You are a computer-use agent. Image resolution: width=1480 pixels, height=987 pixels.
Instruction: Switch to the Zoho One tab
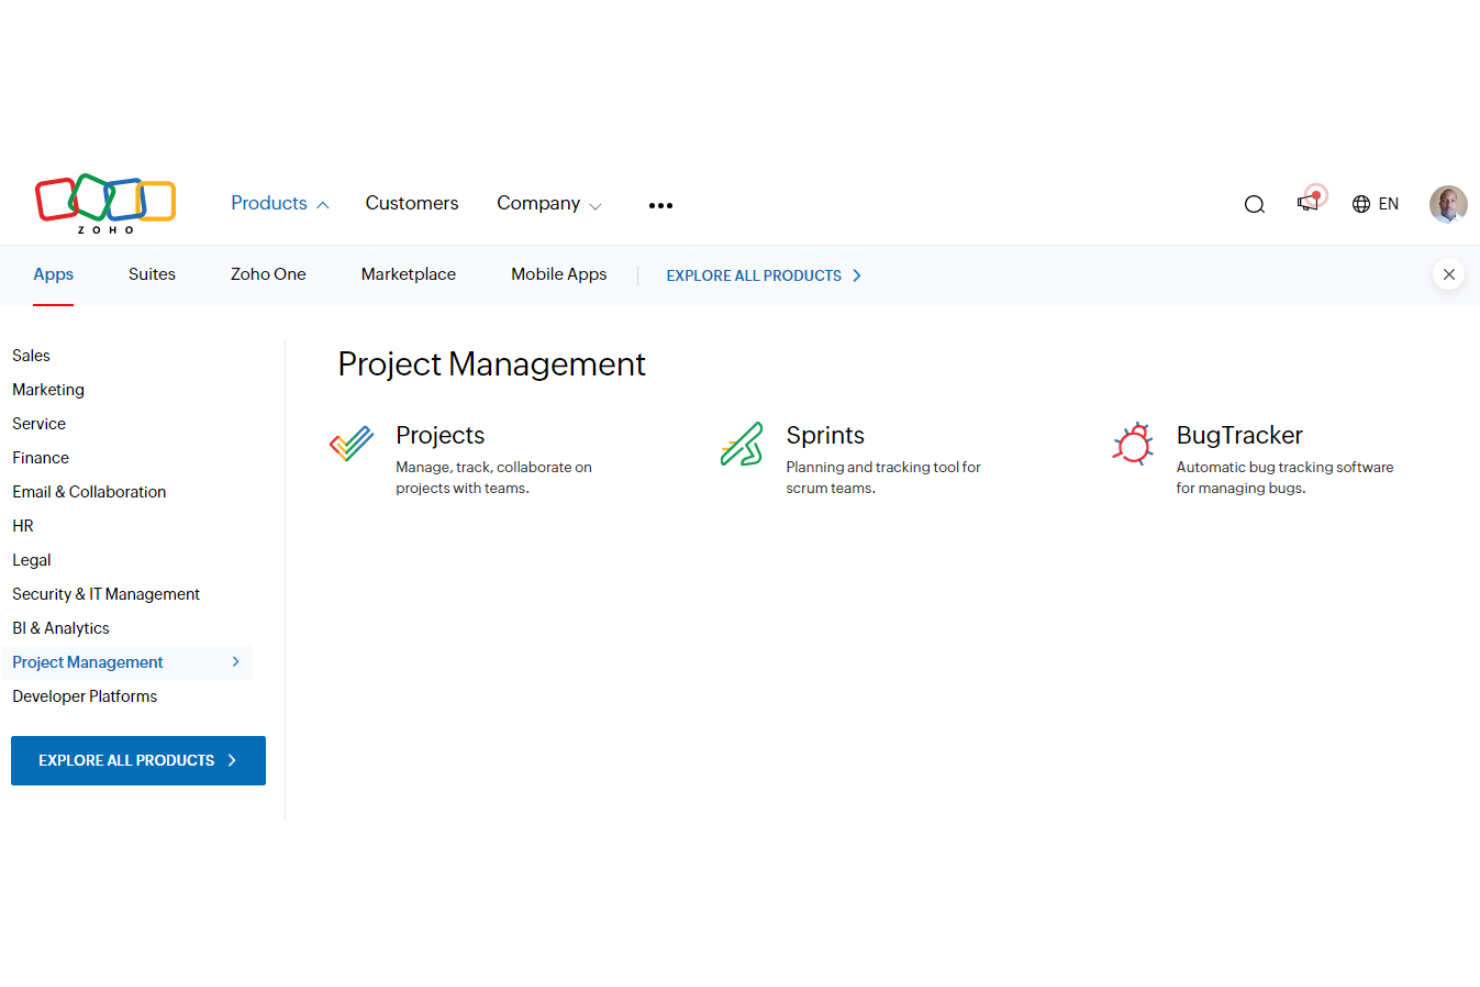tap(268, 274)
